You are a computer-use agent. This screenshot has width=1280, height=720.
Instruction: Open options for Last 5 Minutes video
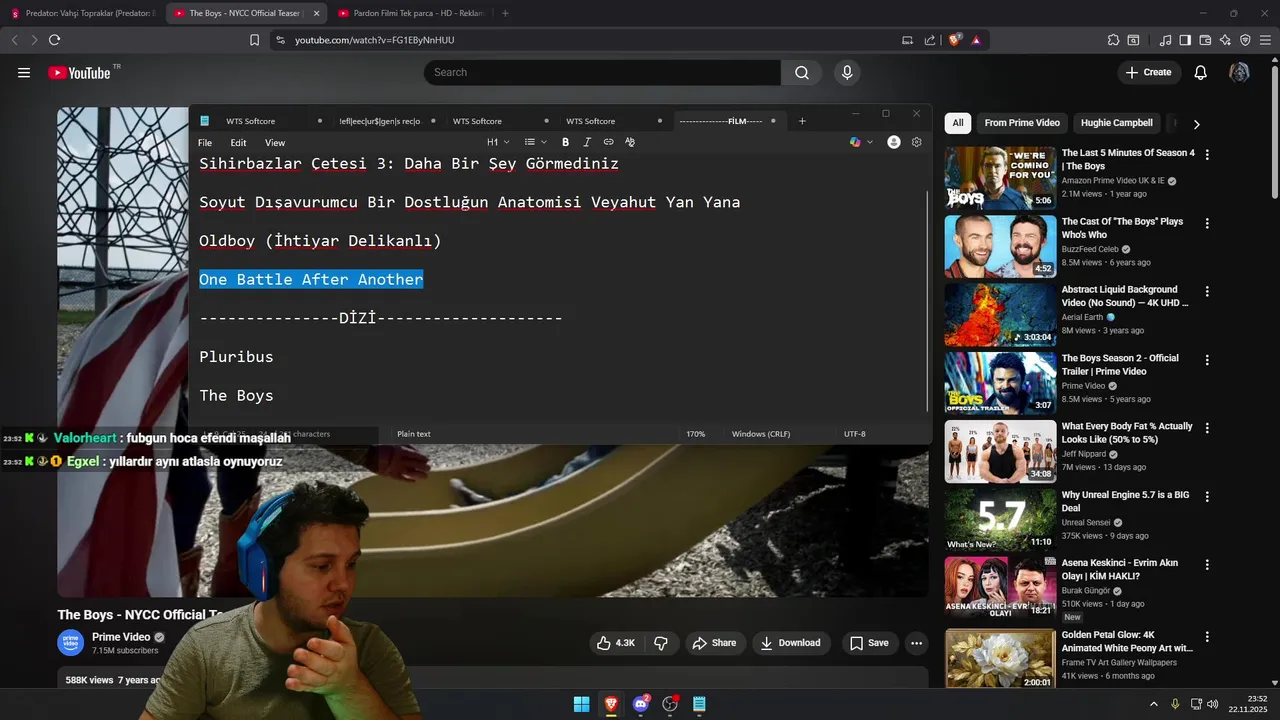coord(1207,155)
